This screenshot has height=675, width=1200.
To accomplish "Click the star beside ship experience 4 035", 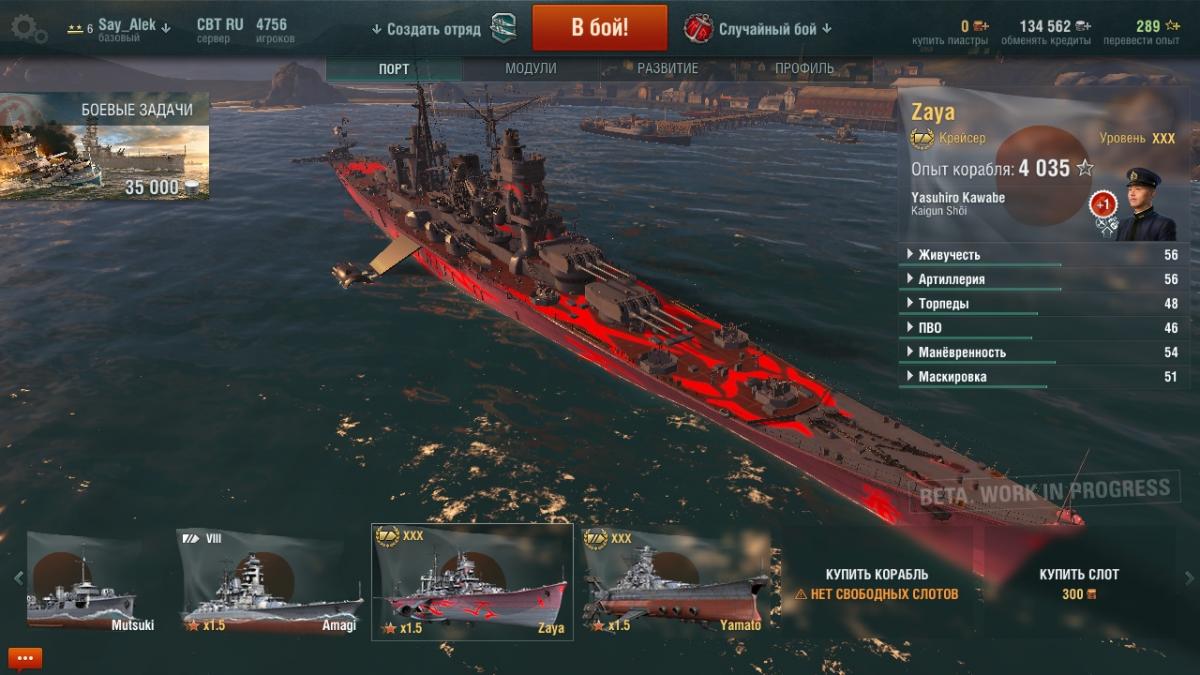I will (x=1085, y=169).
